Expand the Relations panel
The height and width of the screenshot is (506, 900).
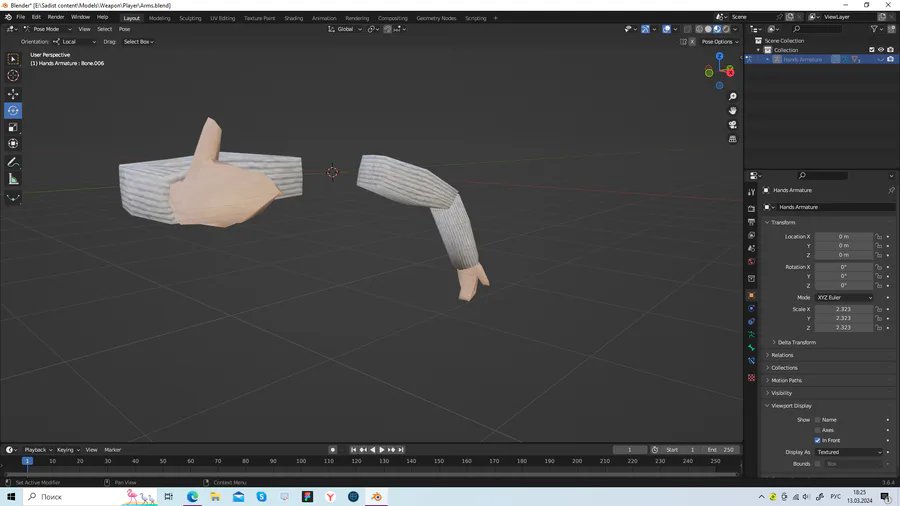point(782,355)
